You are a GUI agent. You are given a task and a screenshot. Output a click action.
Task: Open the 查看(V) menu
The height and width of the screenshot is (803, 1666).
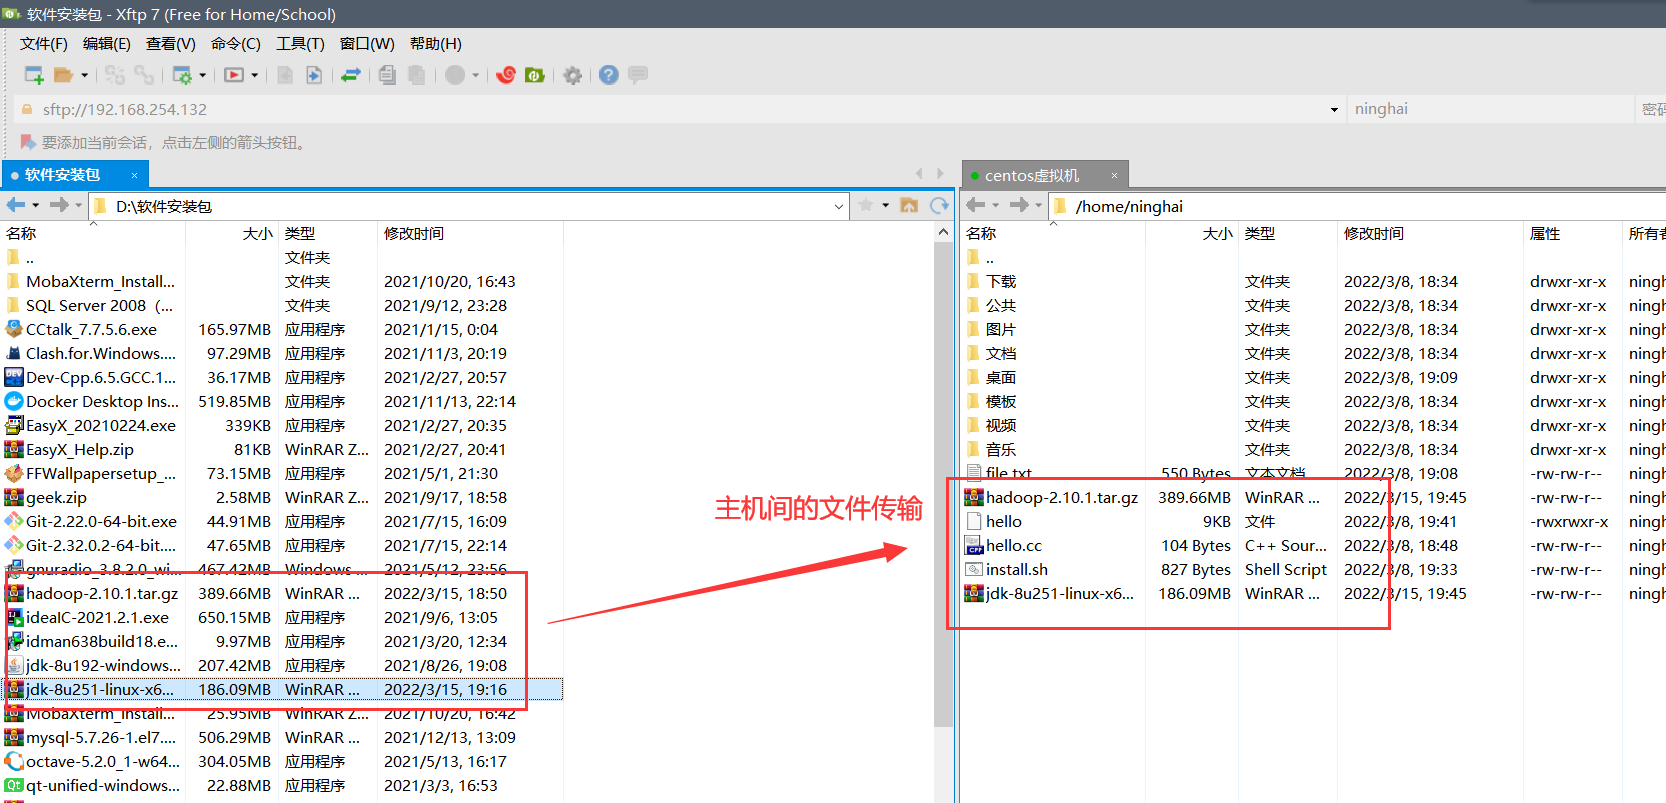171,44
